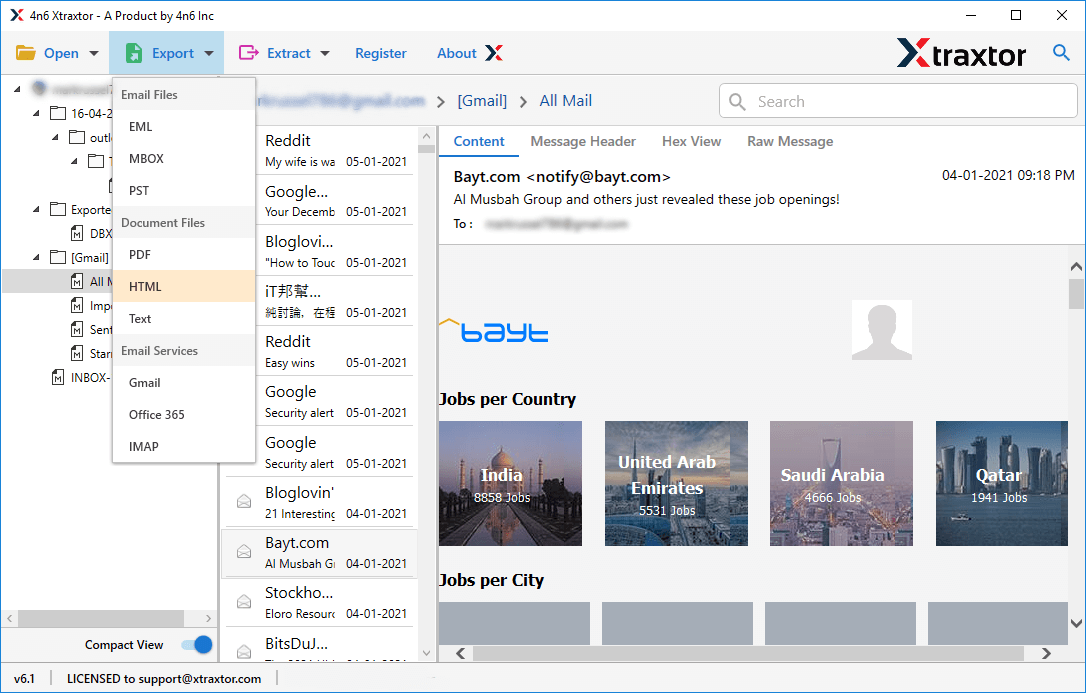1086x693 pixels.
Task: Click the envelope icon on the Bayt.com email
Action: 244,552
